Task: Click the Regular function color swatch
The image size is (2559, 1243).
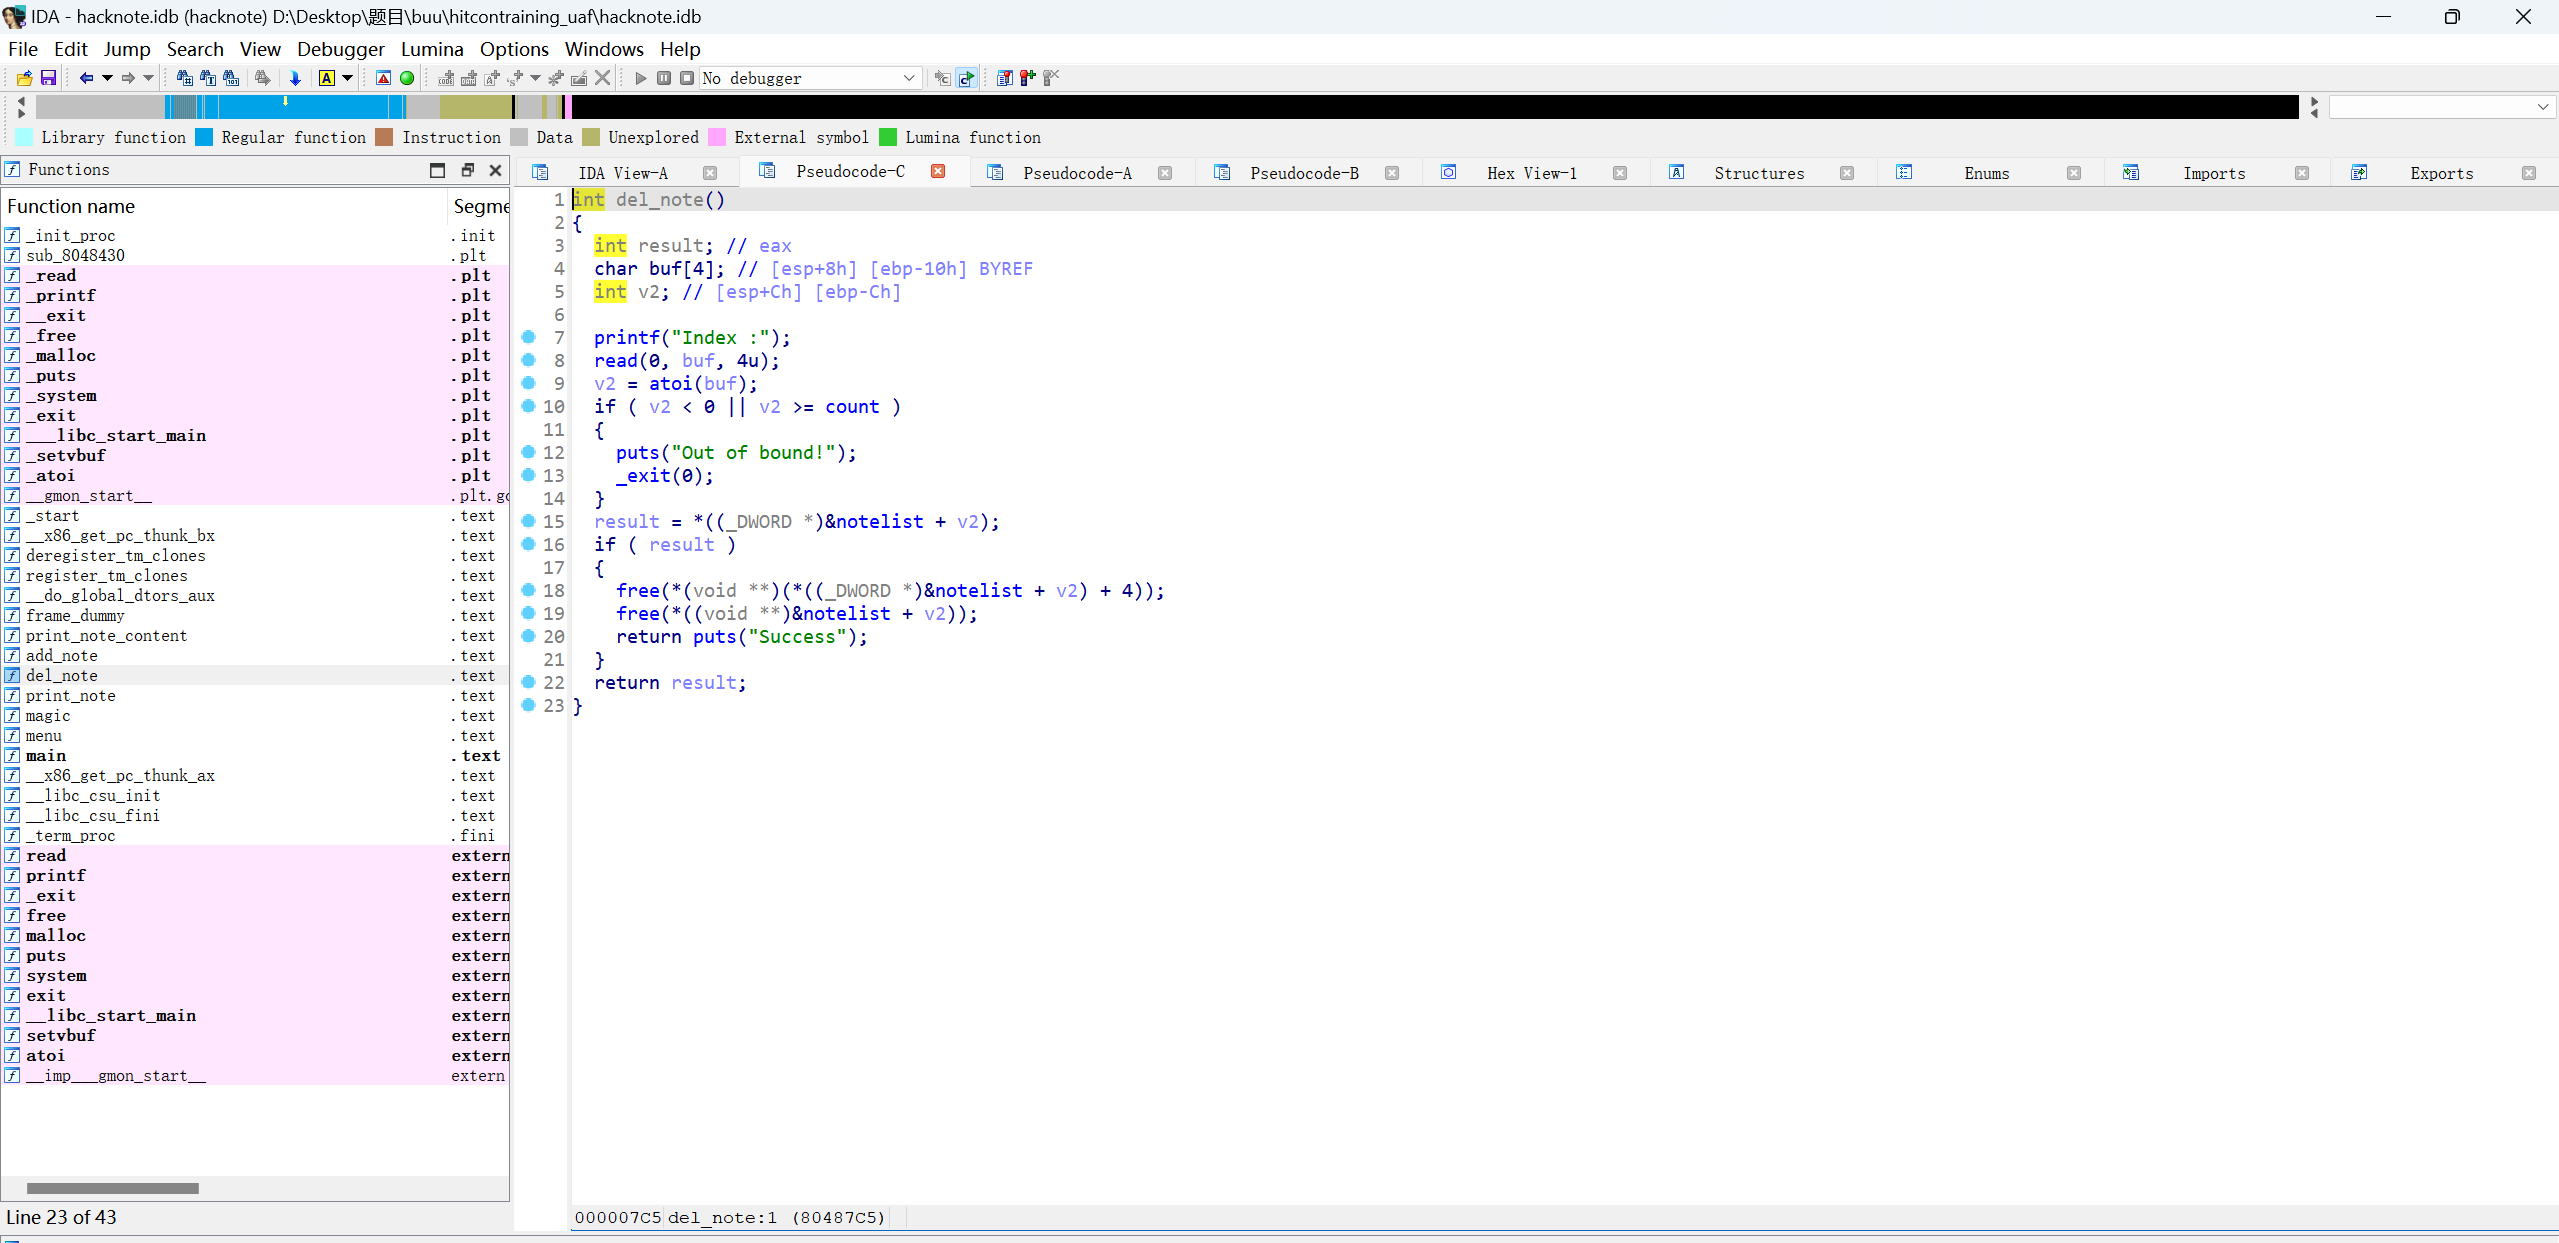Action: coord(204,137)
